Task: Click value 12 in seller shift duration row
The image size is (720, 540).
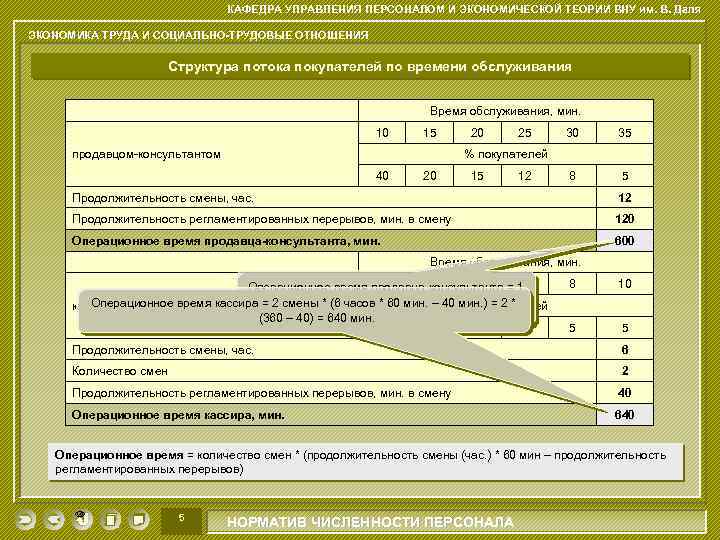Action: 624,198
